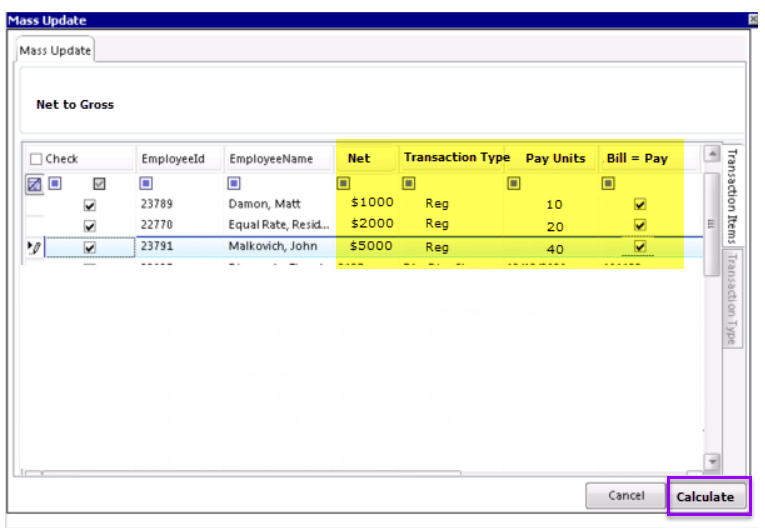Image resolution: width=765 pixels, height=531 pixels.
Task: Click Pay Units value 20
Action: (555, 227)
